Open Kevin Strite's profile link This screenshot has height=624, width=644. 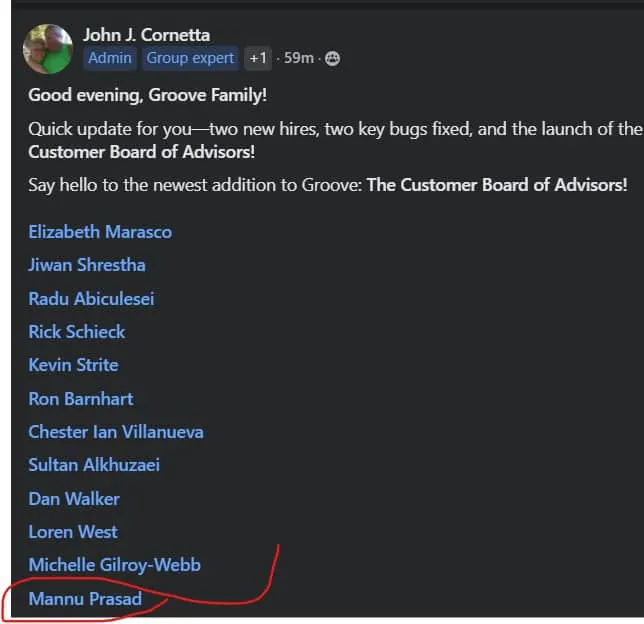click(74, 365)
